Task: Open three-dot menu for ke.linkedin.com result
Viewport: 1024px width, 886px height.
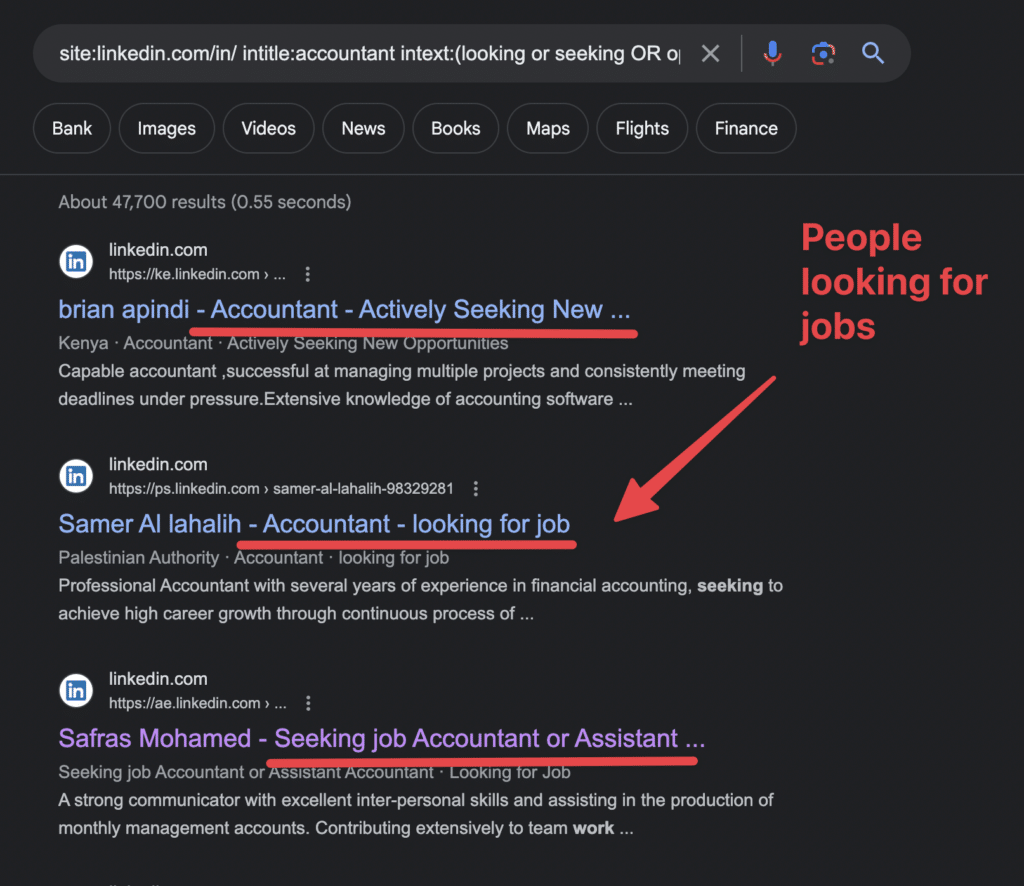Action: pos(308,274)
